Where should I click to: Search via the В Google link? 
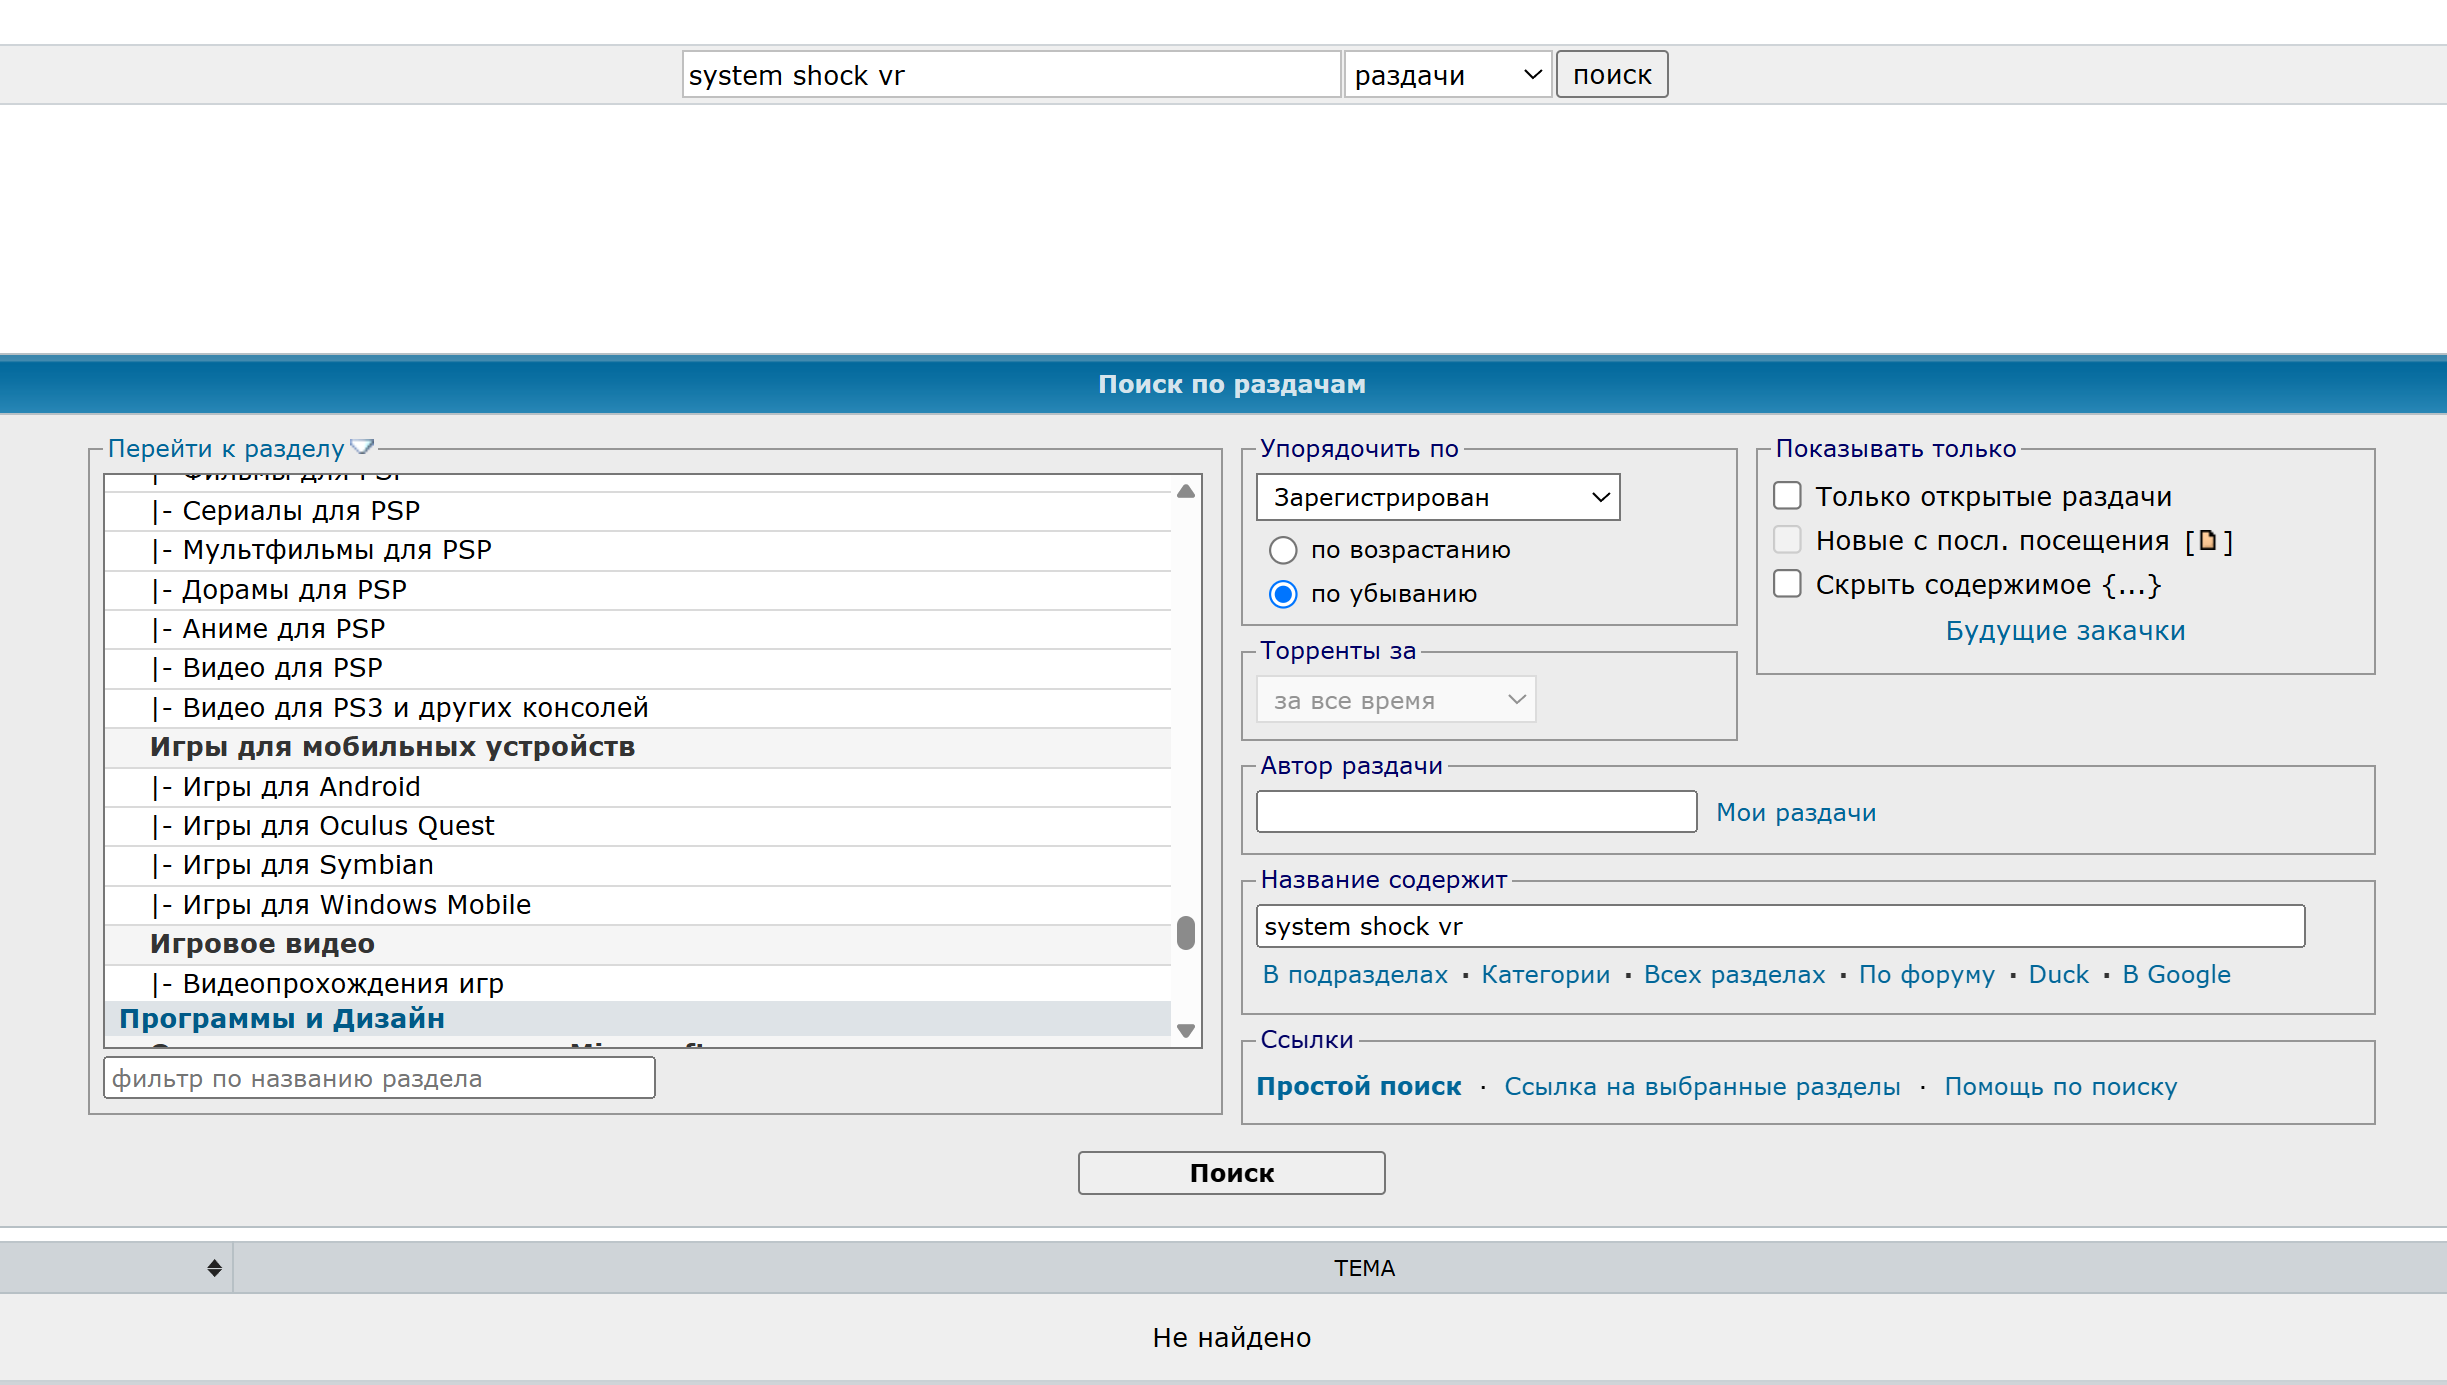tap(2176, 974)
